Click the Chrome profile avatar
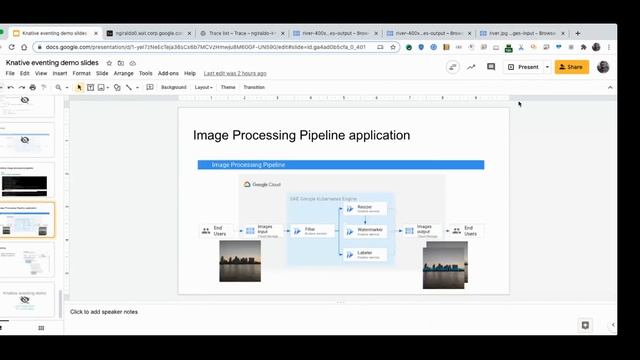Screen dimensions: 640x360 tap(596, 47)
